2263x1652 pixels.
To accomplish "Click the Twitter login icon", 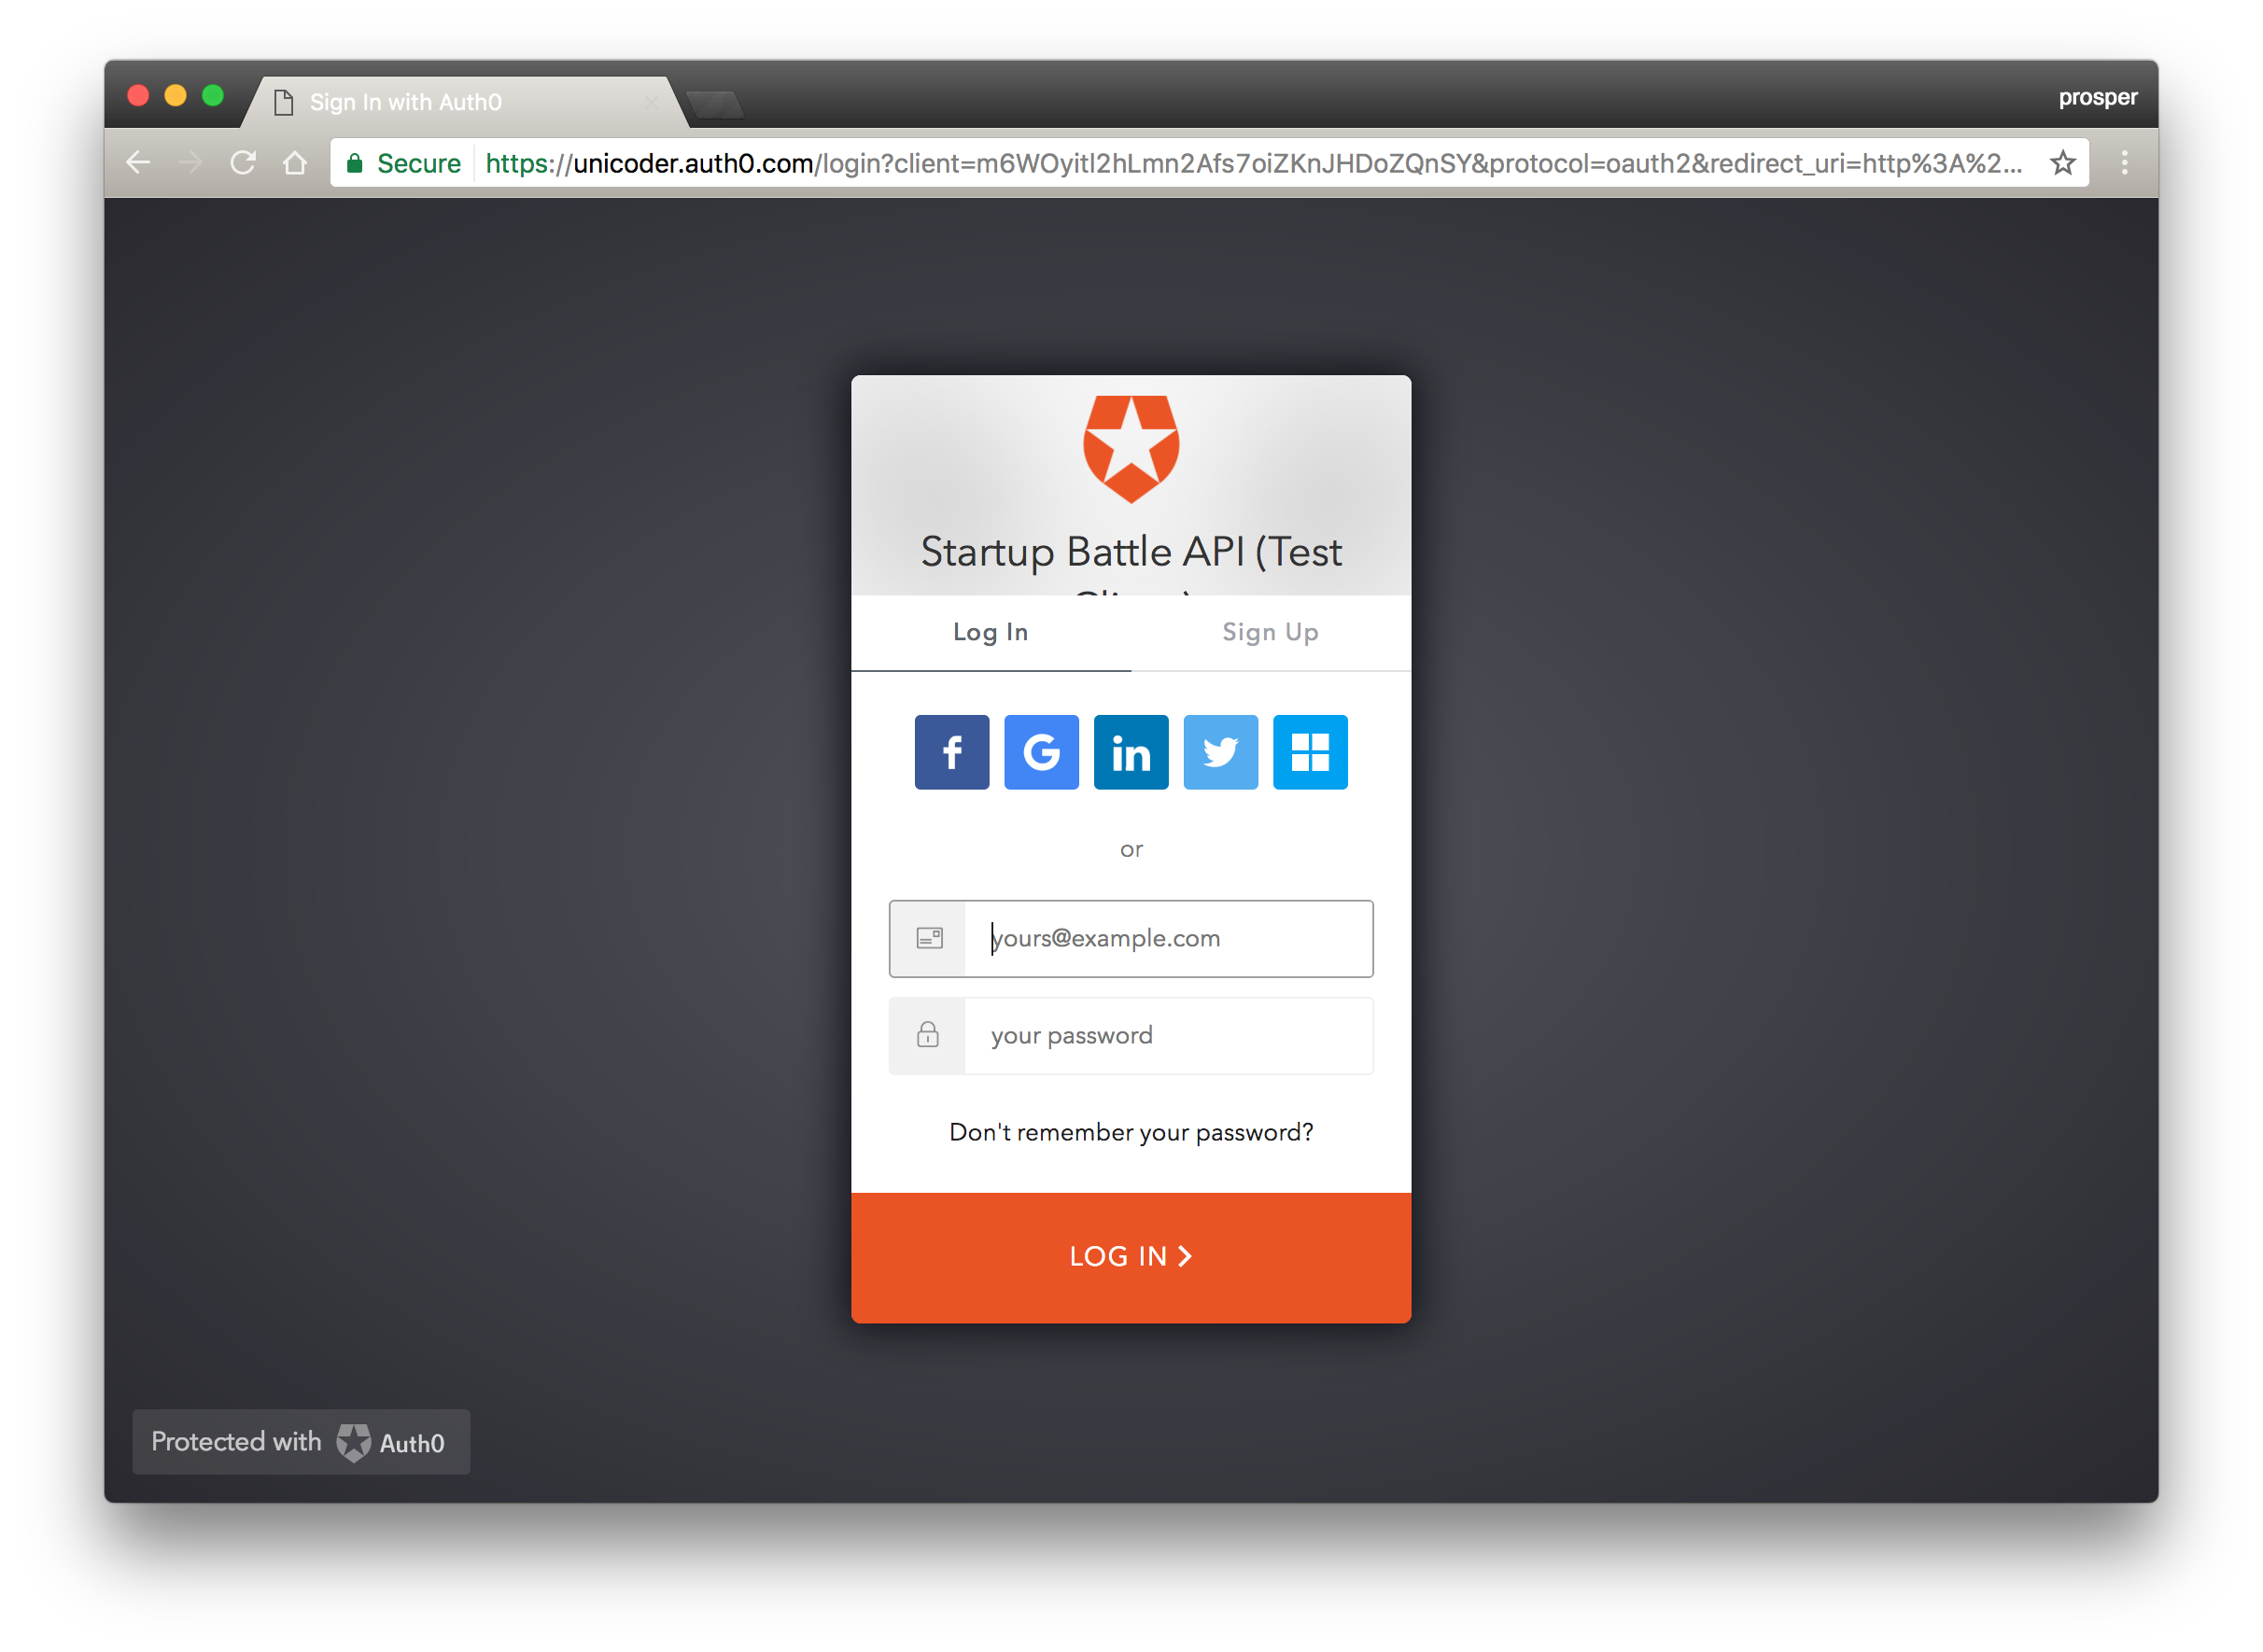I will 1221,752.
